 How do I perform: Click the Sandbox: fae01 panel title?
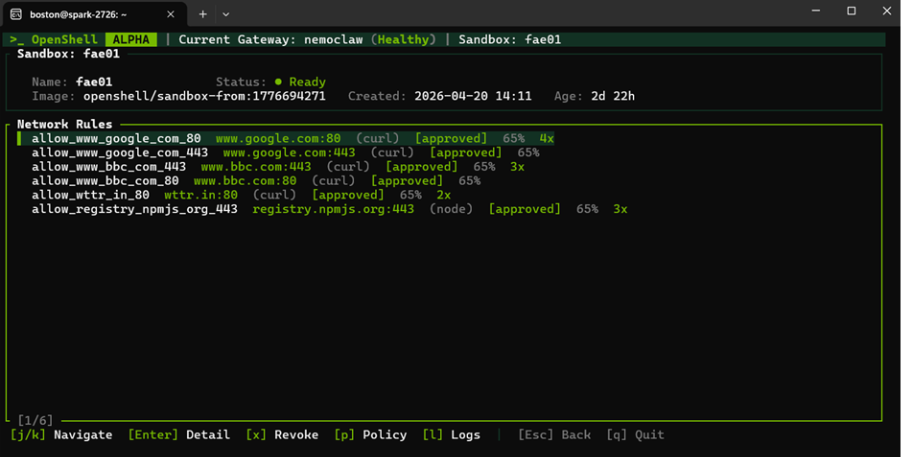pyautogui.click(x=68, y=54)
